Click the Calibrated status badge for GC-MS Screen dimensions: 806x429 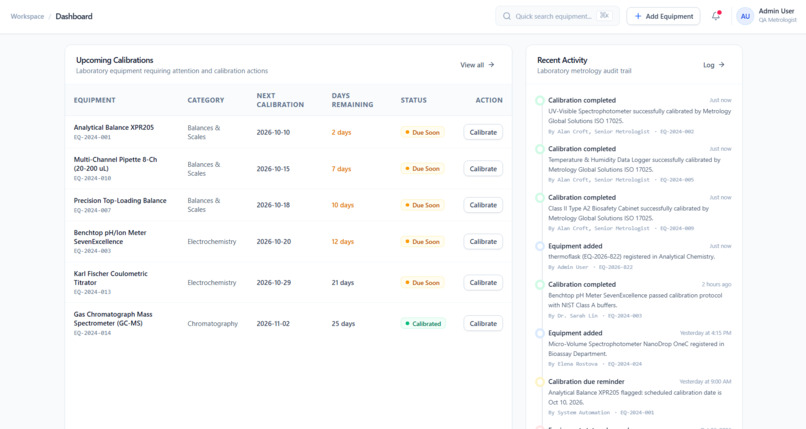tap(423, 324)
